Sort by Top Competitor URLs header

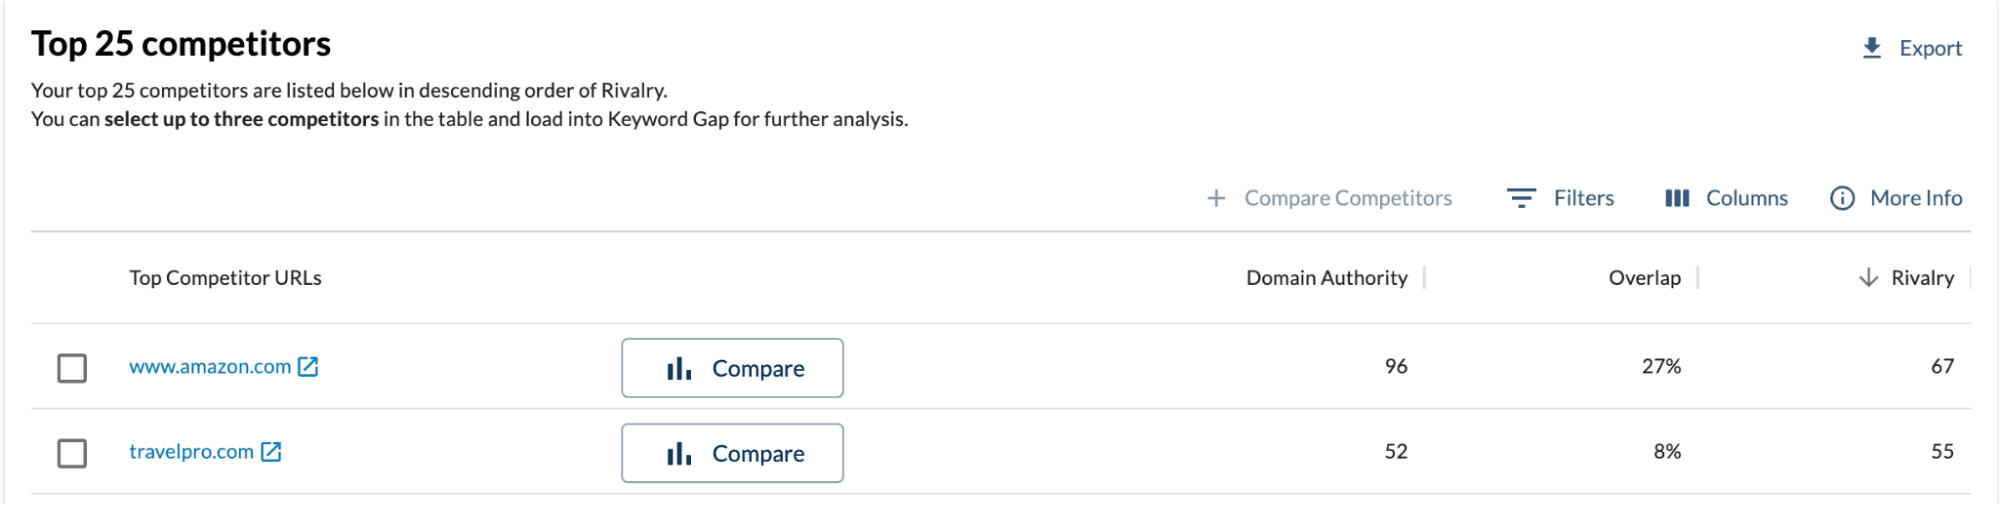tap(225, 278)
